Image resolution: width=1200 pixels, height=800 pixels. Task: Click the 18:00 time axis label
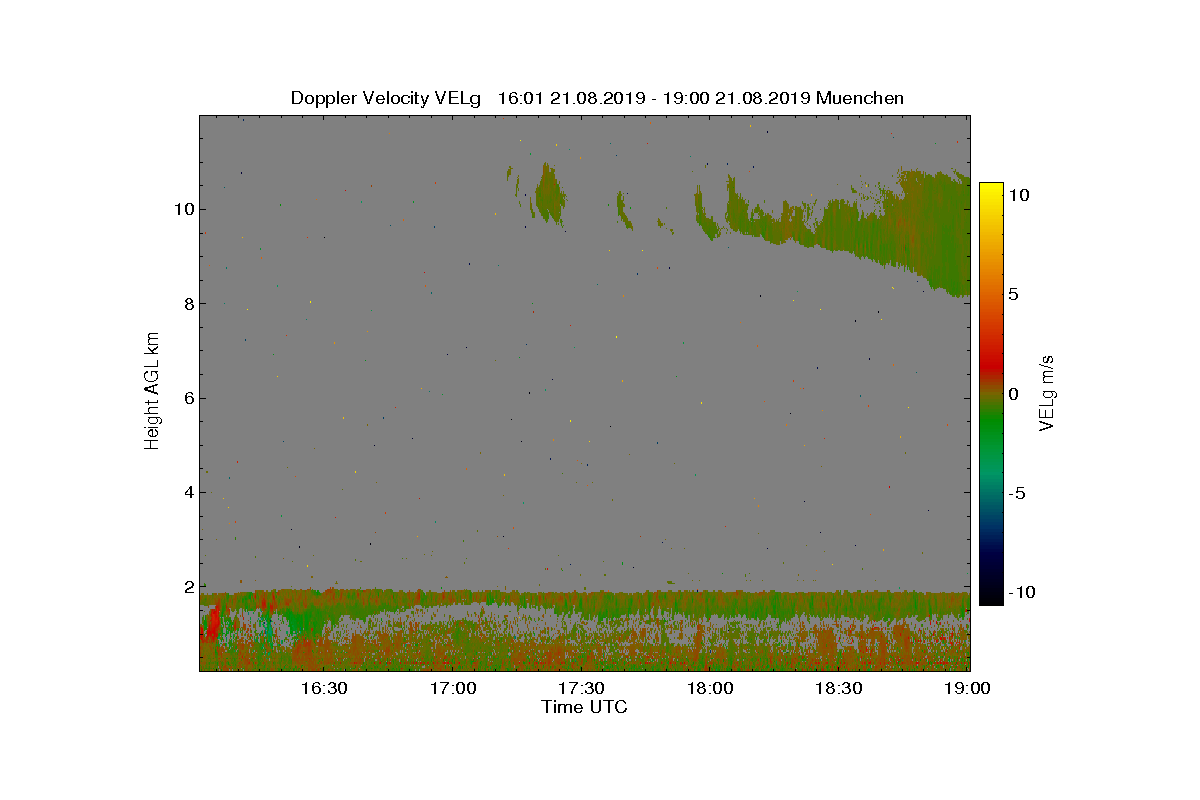[710, 689]
